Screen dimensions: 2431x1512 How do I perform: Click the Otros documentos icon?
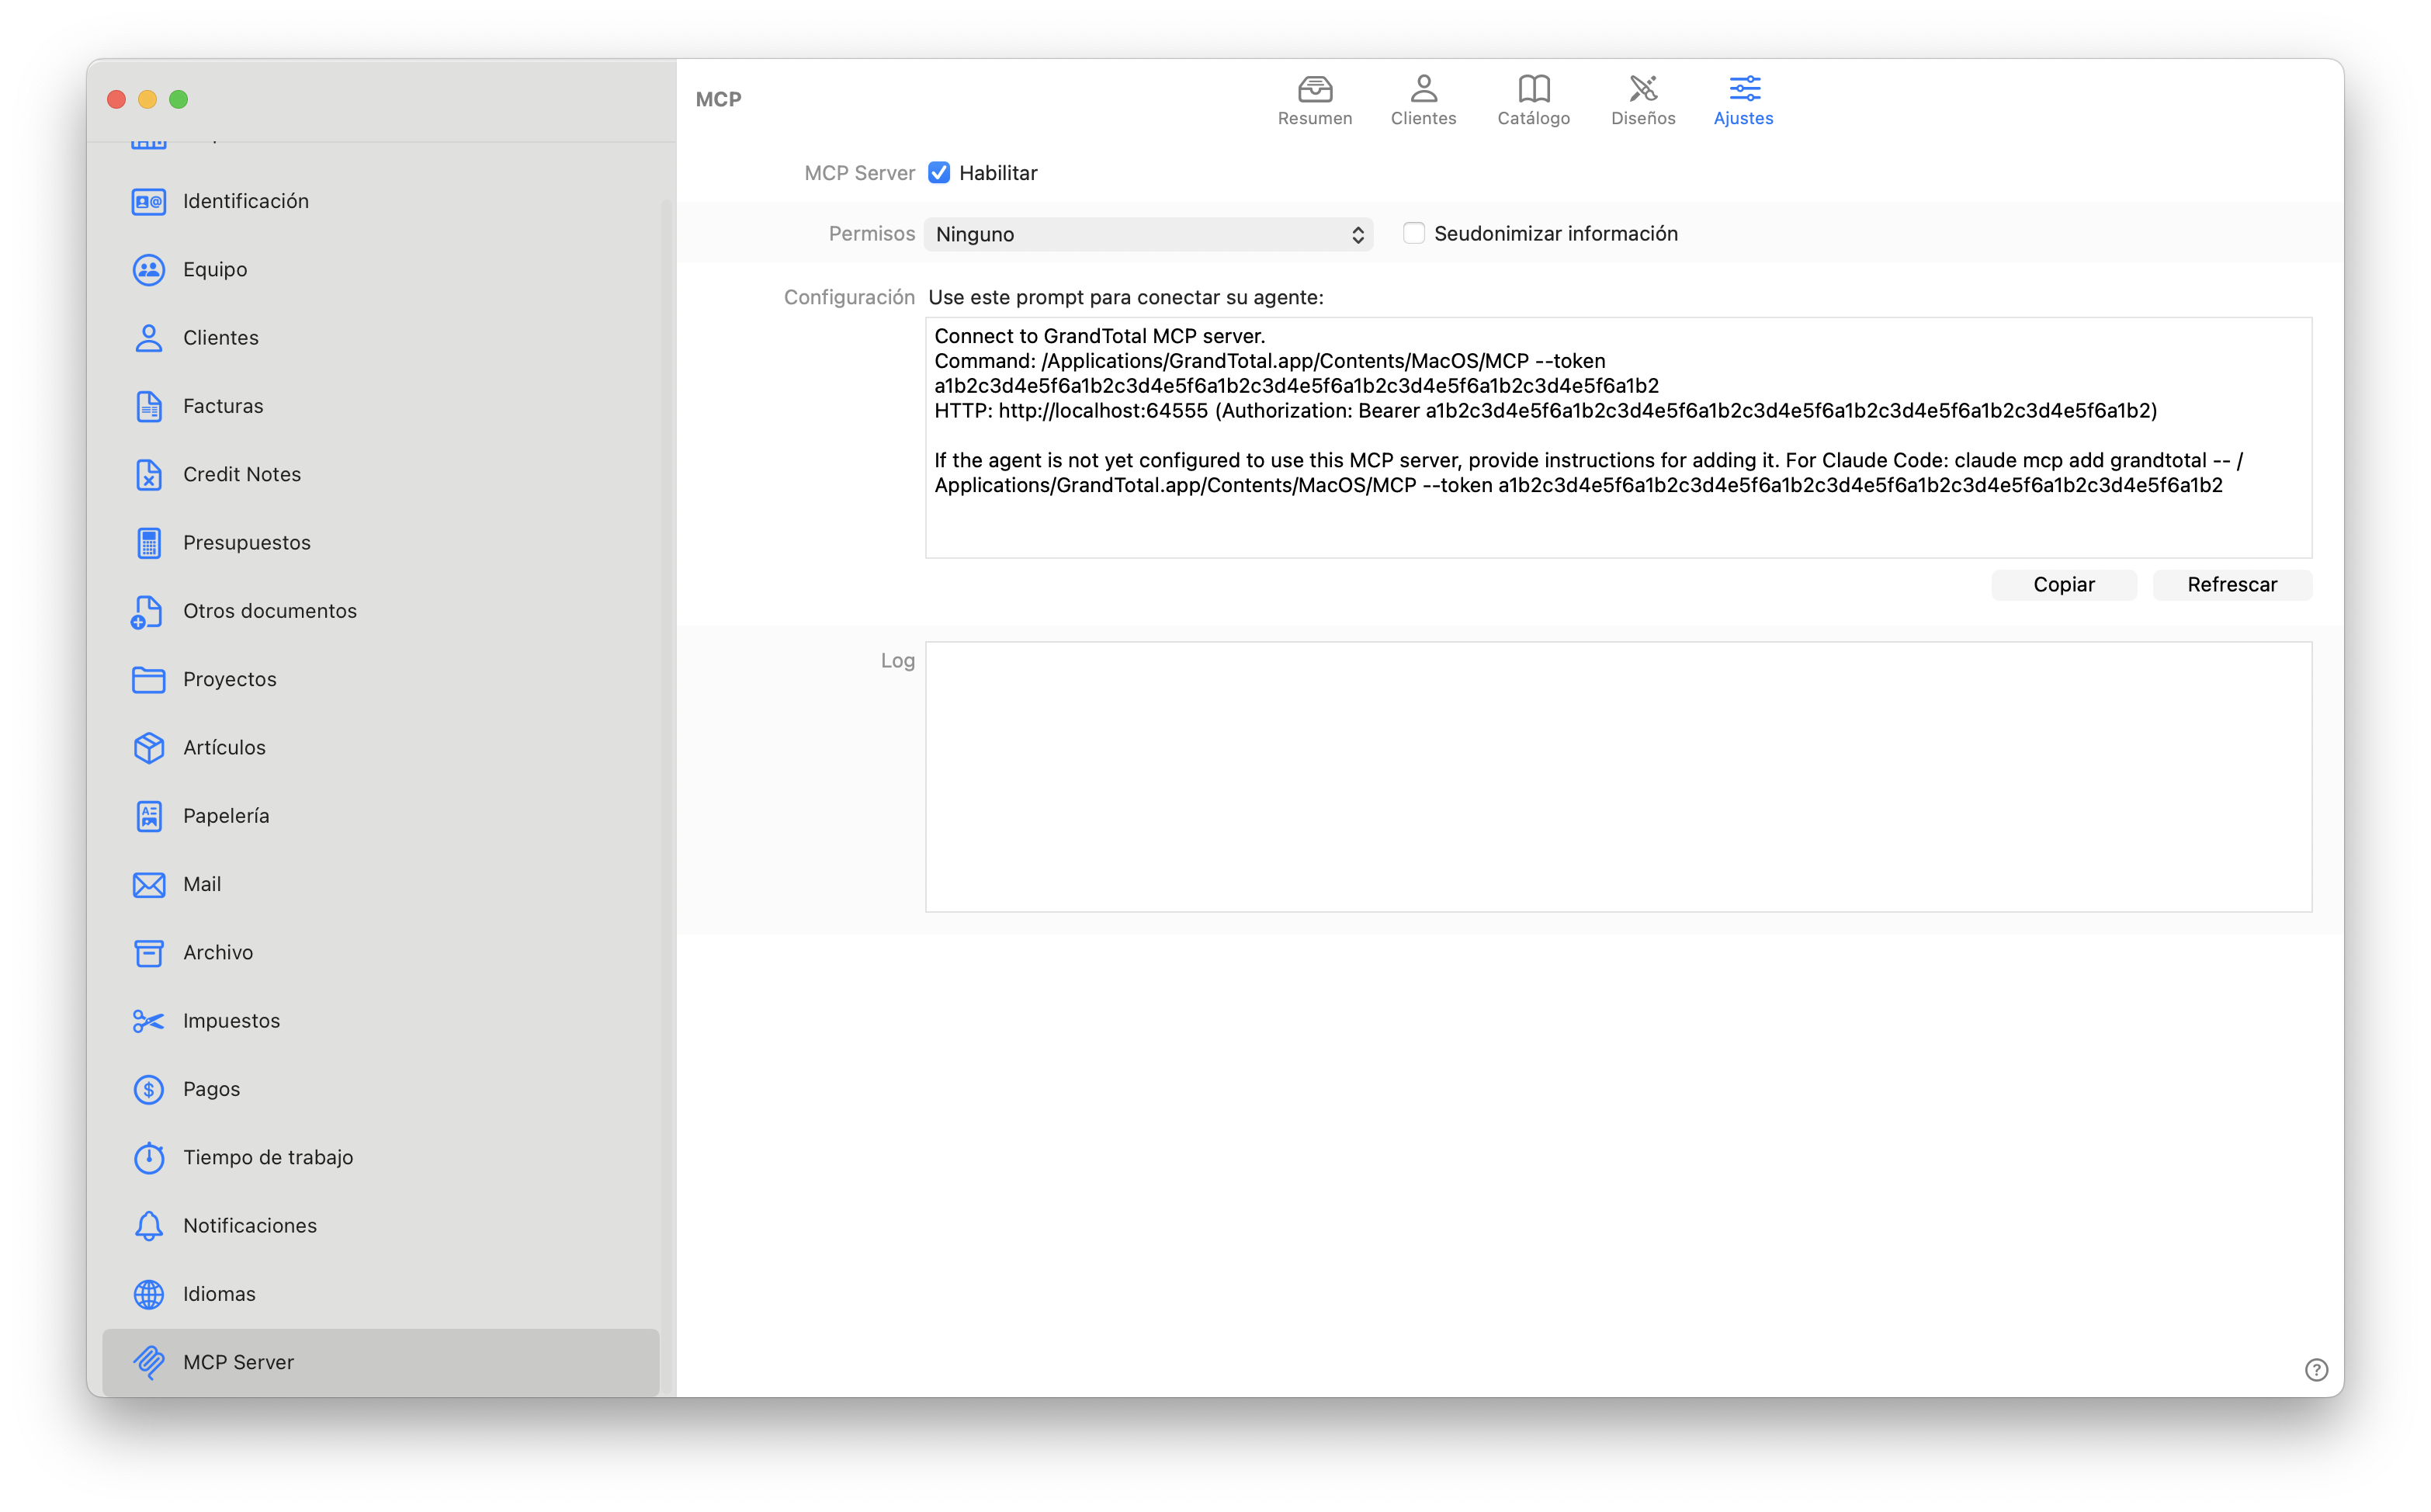tap(147, 612)
